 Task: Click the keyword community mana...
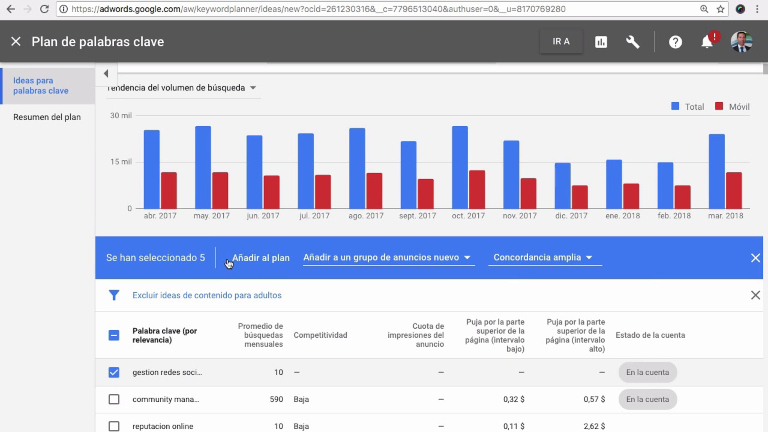point(166,399)
